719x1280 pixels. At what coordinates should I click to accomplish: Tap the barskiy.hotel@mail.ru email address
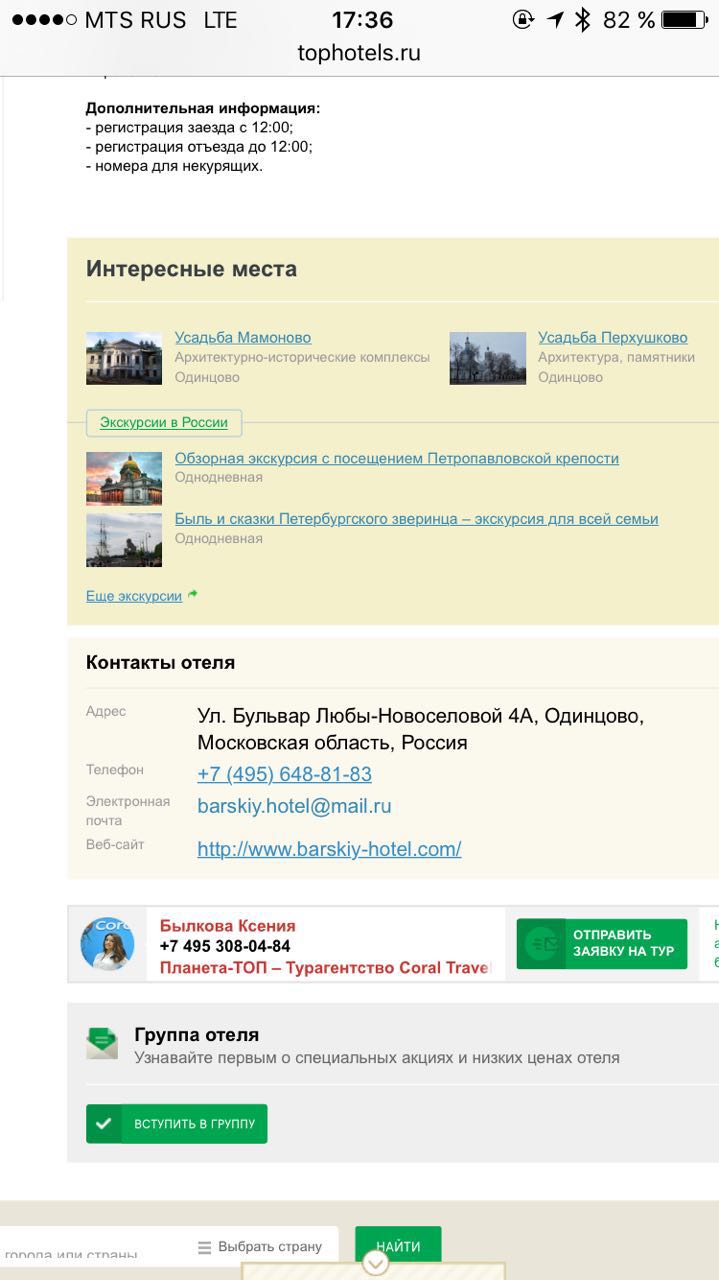coord(294,806)
